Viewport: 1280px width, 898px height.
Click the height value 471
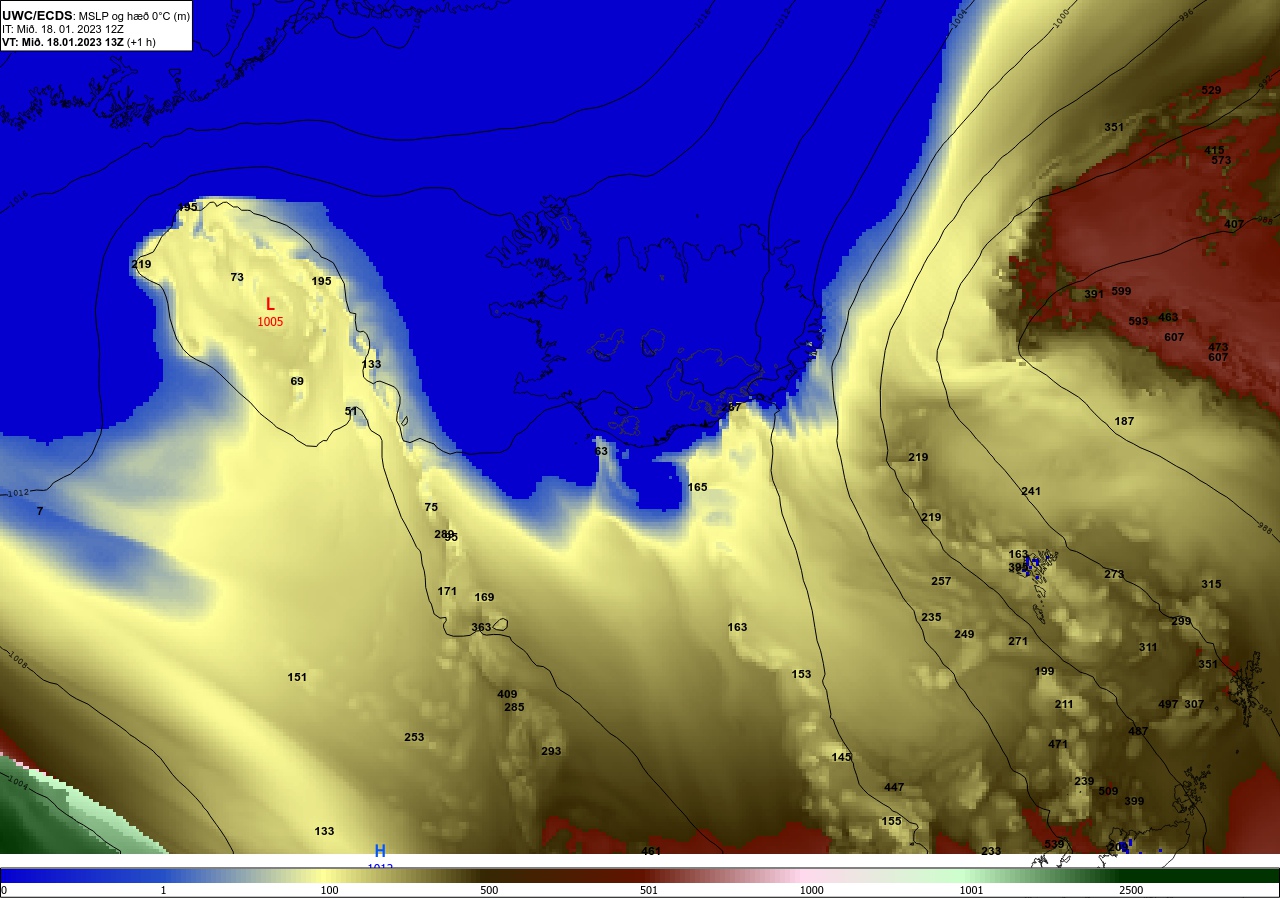tap(1058, 745)
